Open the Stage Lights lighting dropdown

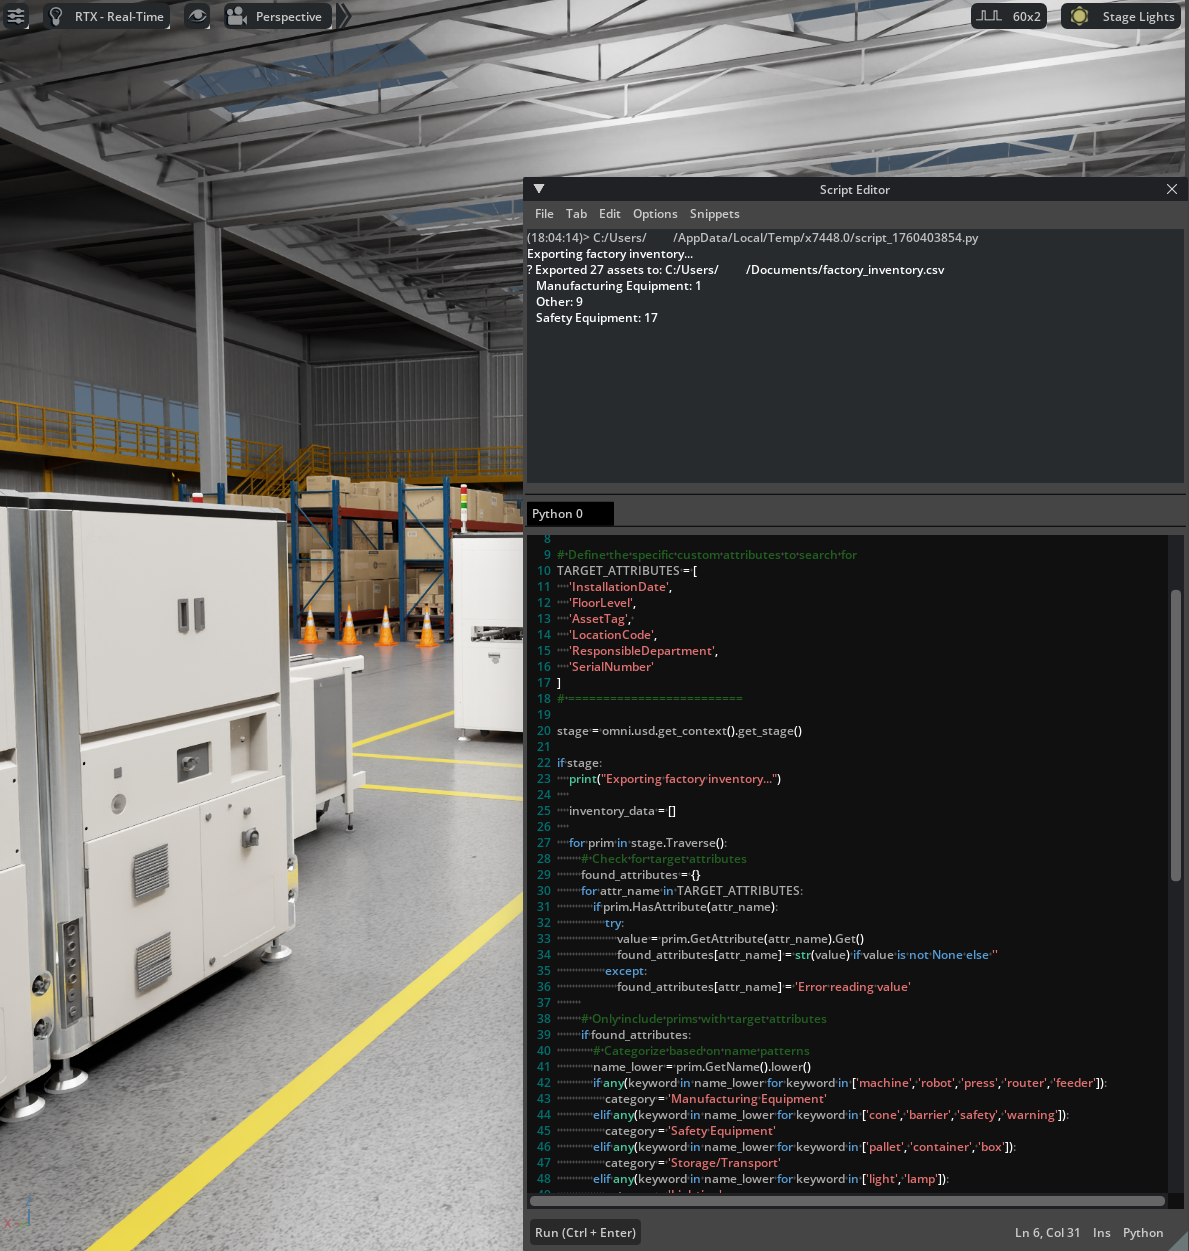point(1137,16)
